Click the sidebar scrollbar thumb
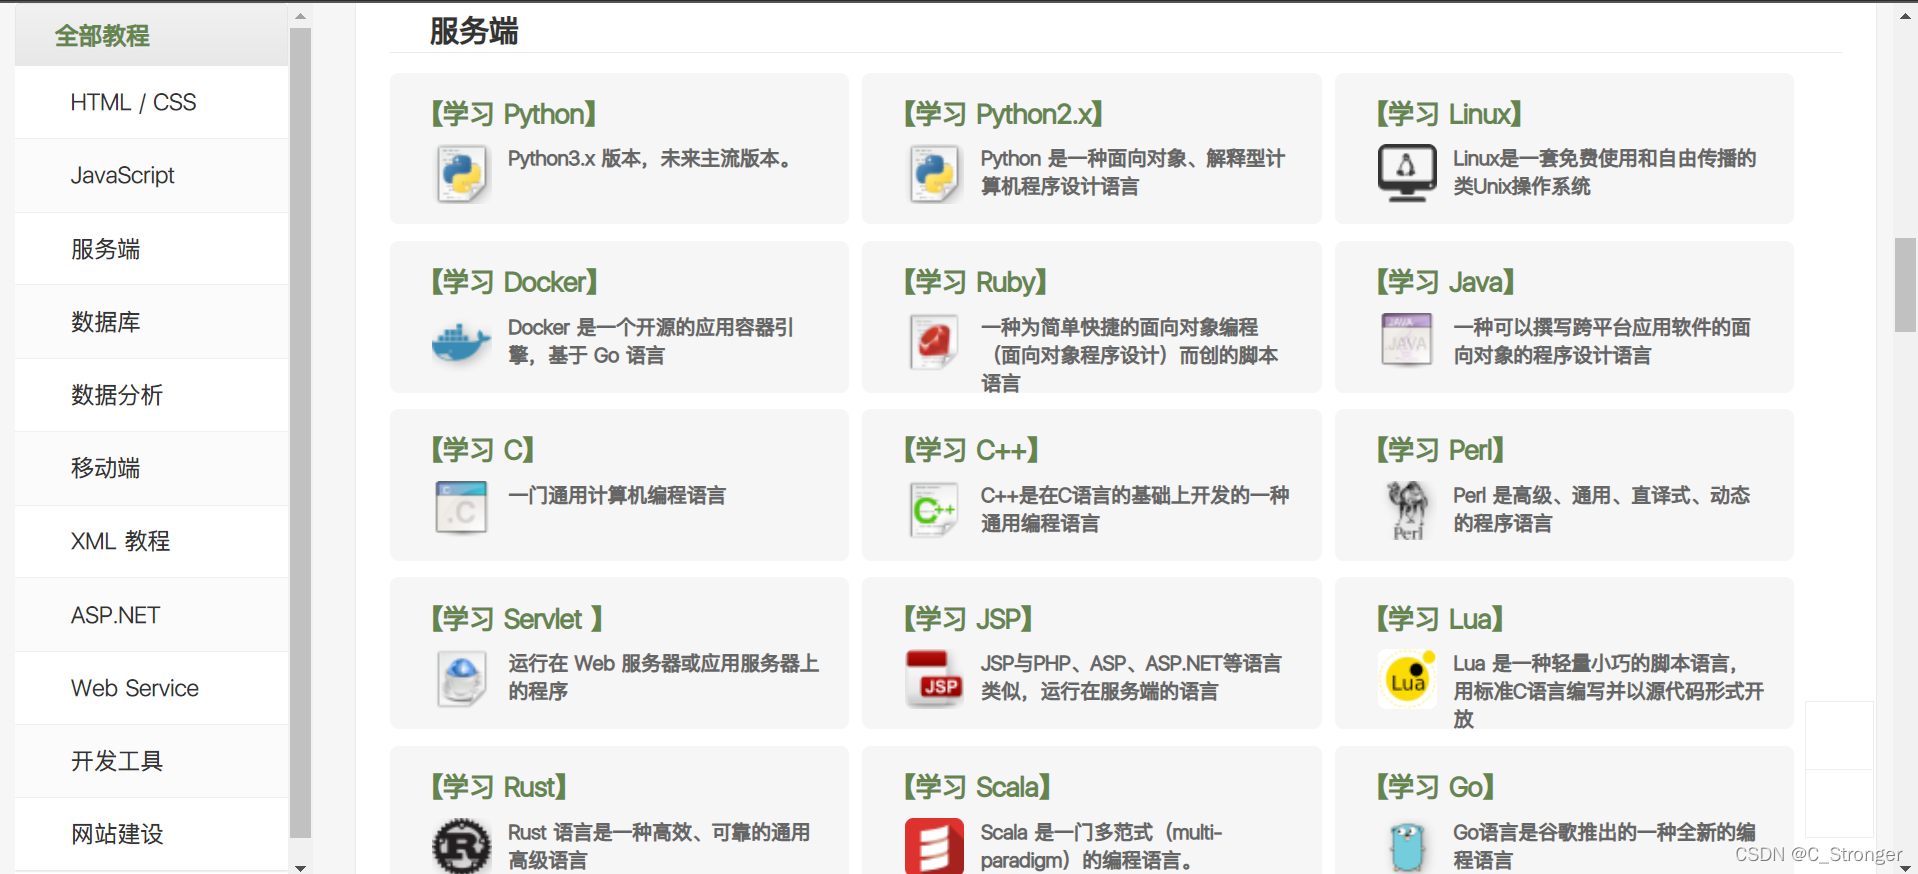This screenshot has height=874, width=1918. coord(300,432)
